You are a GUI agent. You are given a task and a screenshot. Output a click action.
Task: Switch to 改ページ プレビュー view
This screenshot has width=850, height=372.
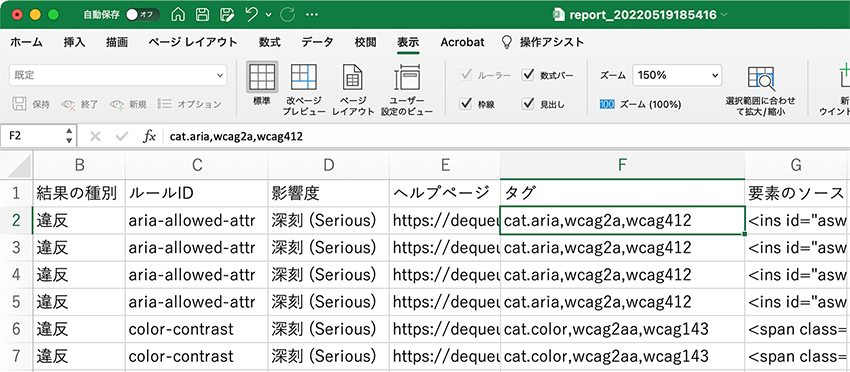(x=304, y=89)
